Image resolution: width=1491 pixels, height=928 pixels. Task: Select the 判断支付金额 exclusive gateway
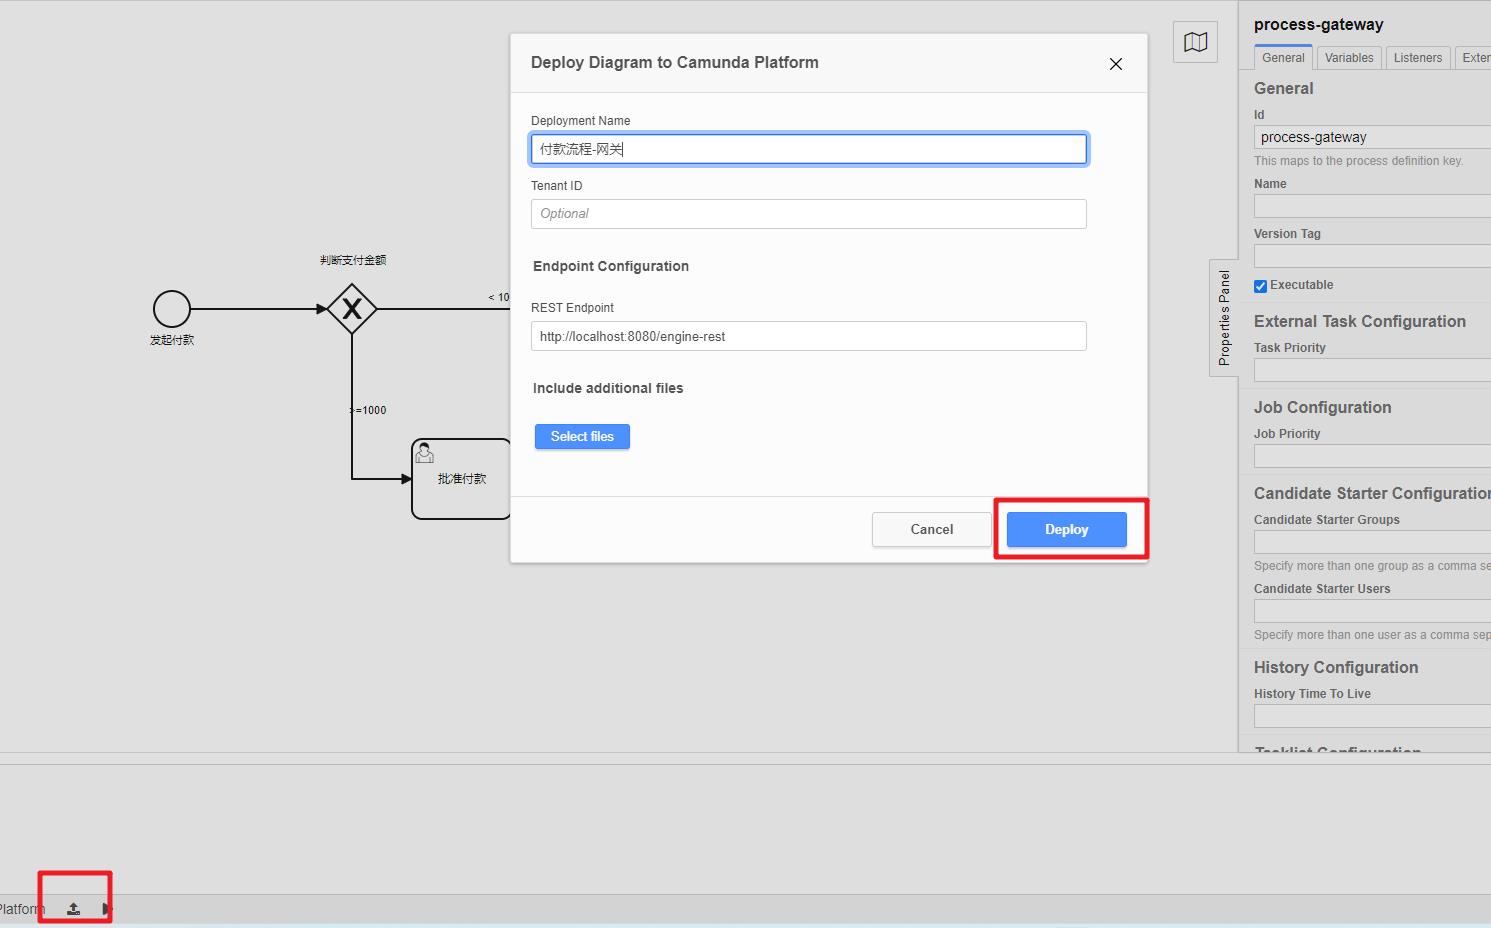[352, 309]
